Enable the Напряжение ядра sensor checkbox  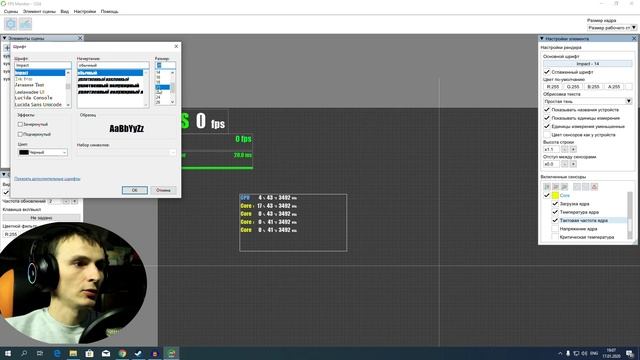pyautogui.click(x=555, y=229)
